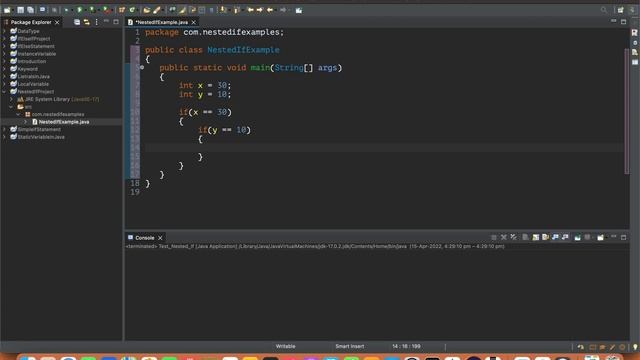The height and width of the screenshot is (360, 640).
Task: Click the Save toolbar icon
Action: tap(20, 10)
